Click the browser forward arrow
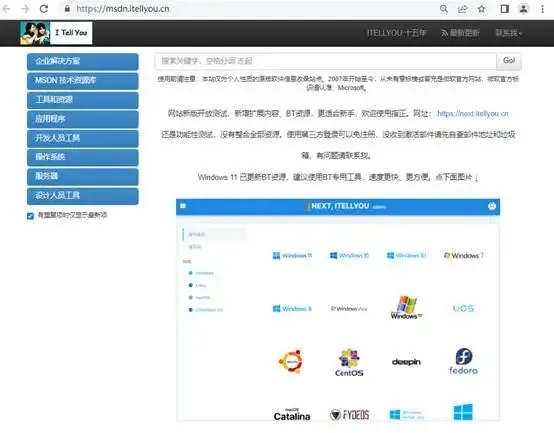Screen dimensions: 554x433 tap(25, 9)
